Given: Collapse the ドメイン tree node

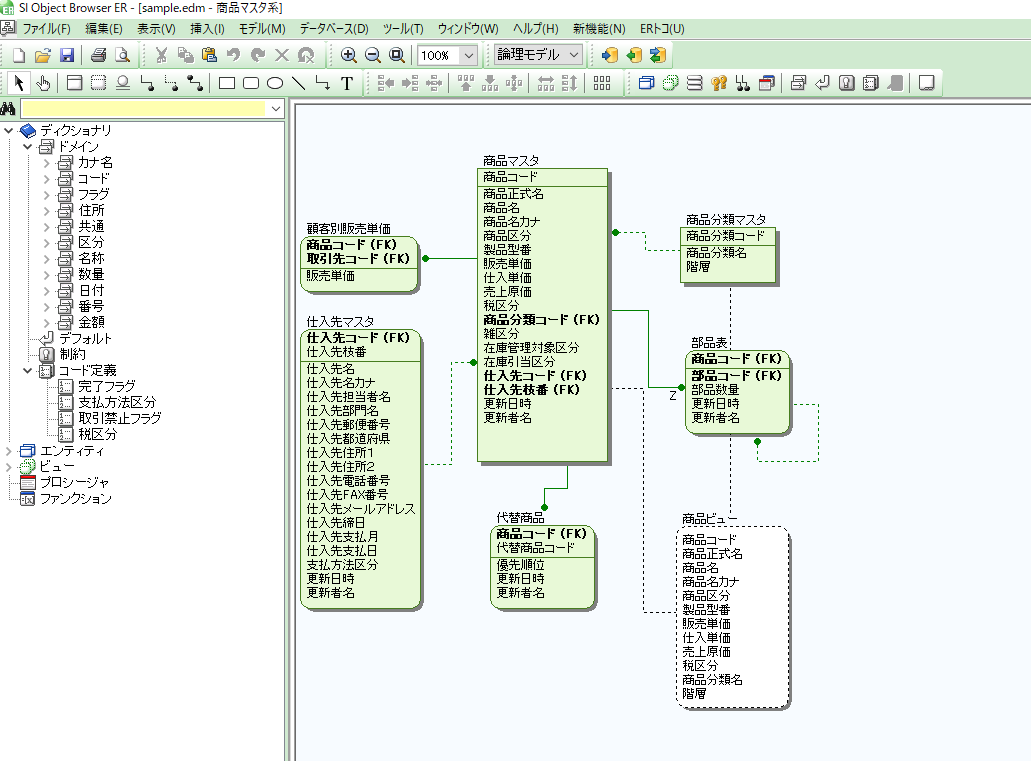Looking at the screenshot, I should [x=28, y=146].
